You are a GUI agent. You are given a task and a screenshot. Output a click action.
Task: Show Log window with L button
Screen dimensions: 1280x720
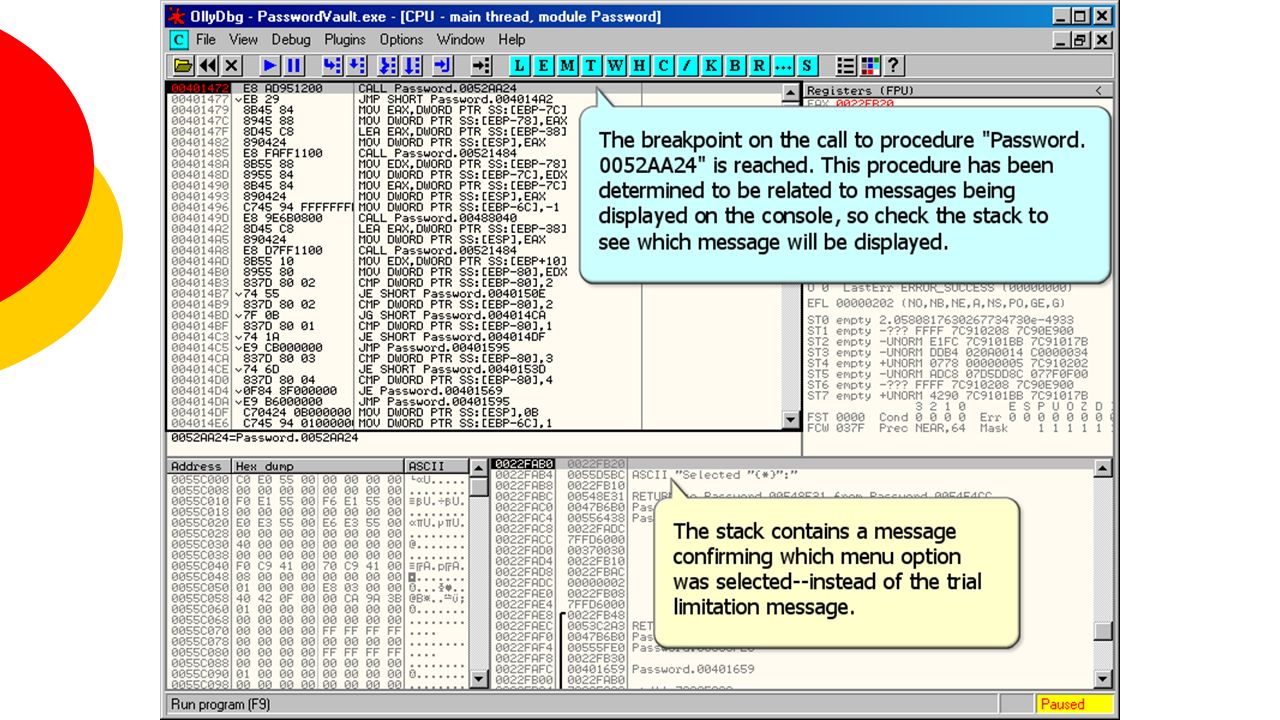point(519,66)
